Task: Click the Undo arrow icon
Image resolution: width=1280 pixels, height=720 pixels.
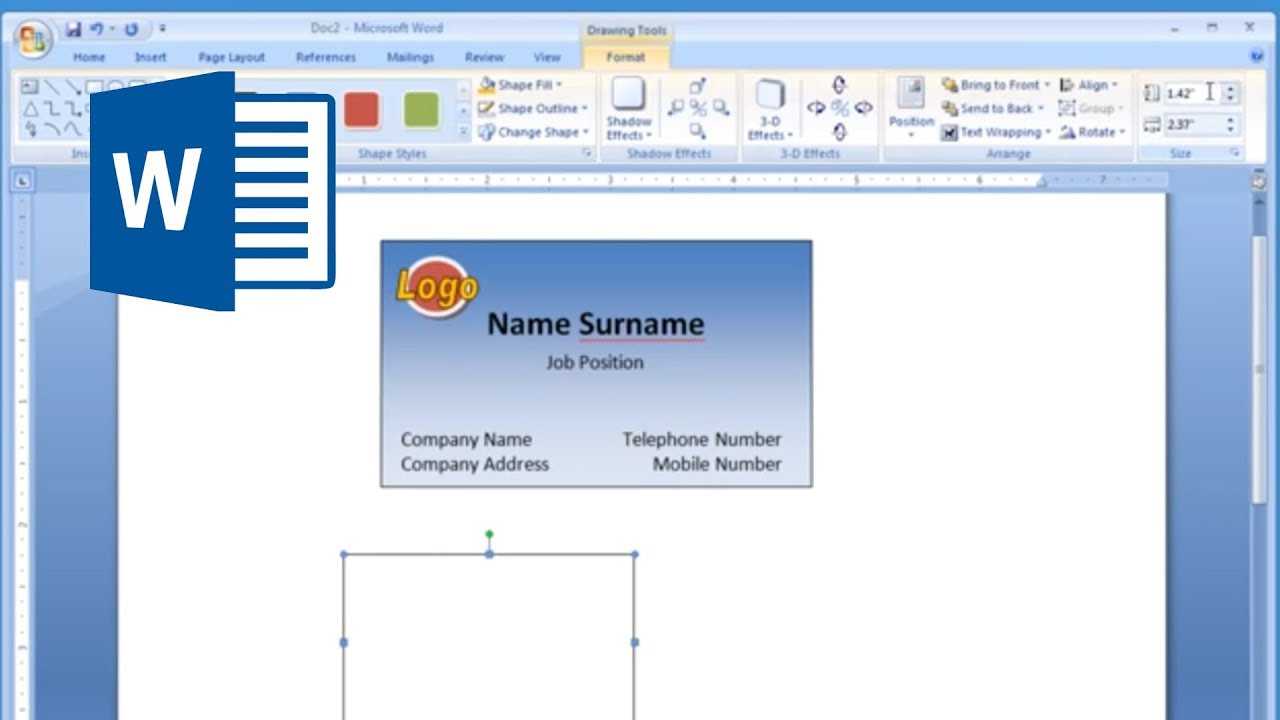Action: [x=97, y=29]
